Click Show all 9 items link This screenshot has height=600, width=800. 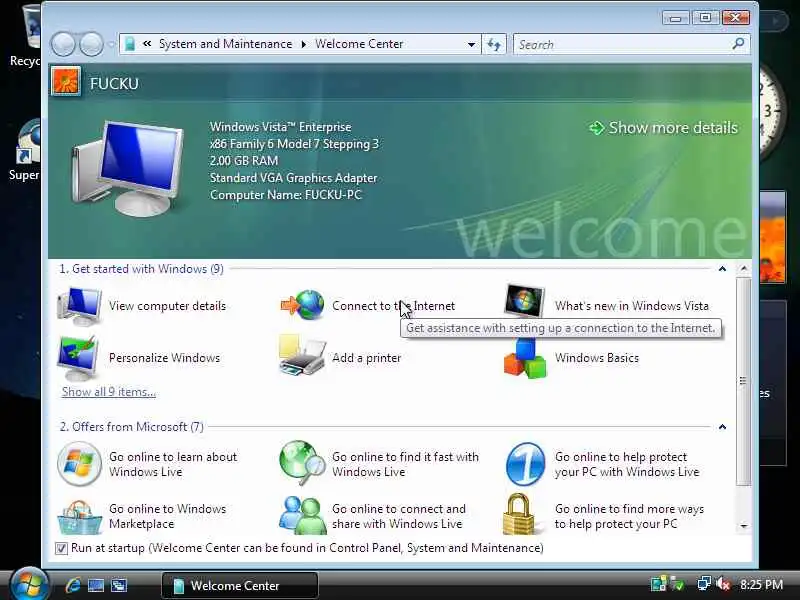(x=109, y=392)
